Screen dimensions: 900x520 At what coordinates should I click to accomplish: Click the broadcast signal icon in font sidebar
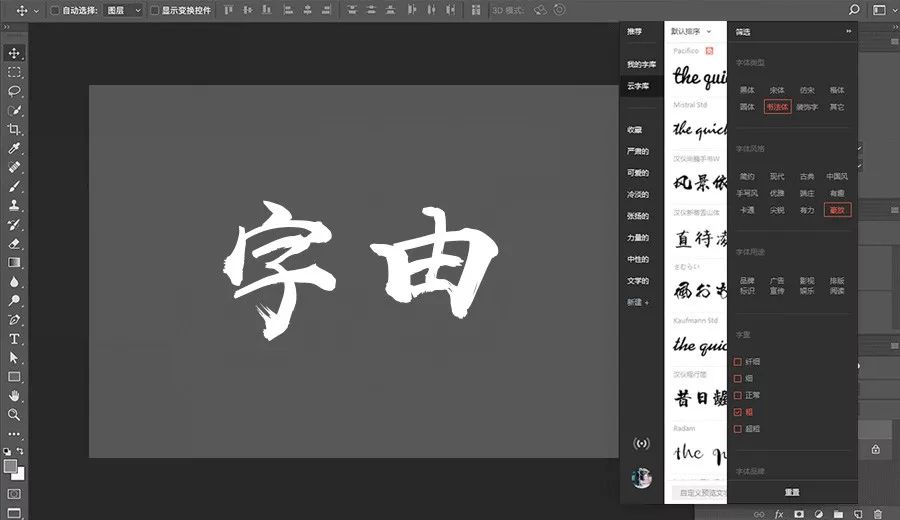pos(641,443)
